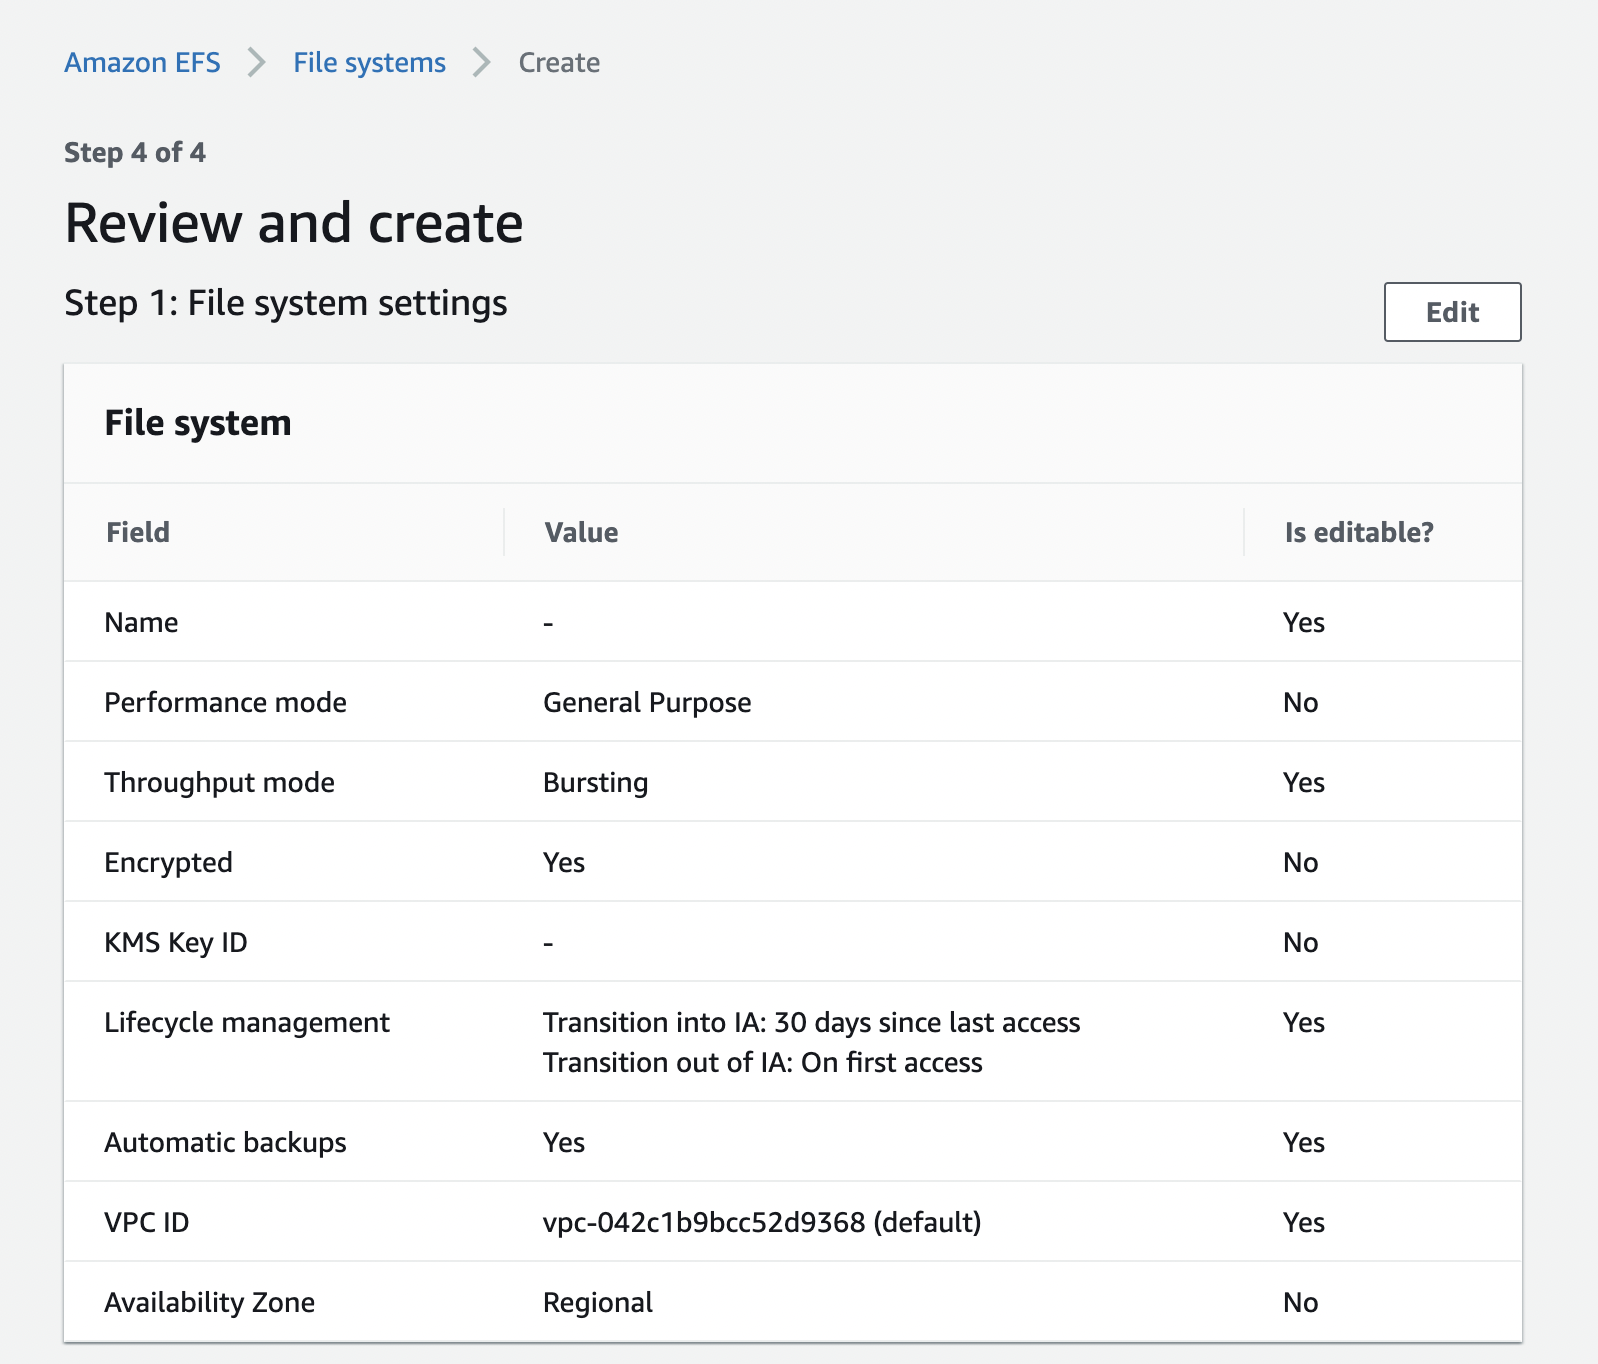Click the 'Bursting' value

pyautogui.click(x=595, y=782)
